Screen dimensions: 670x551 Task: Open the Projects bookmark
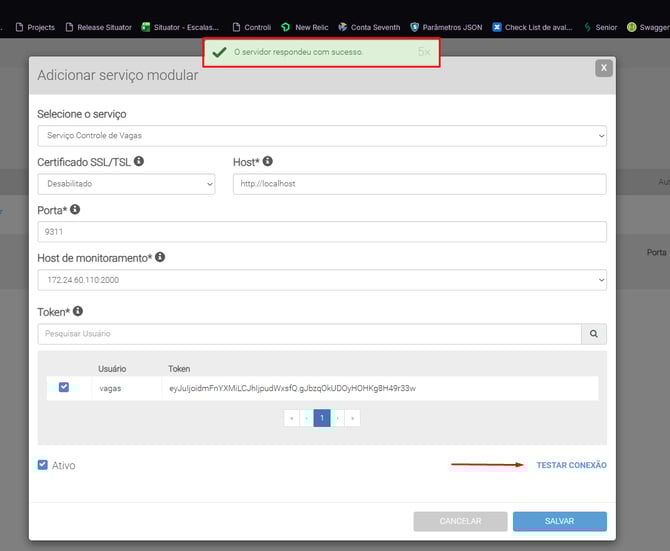(34, 27)
